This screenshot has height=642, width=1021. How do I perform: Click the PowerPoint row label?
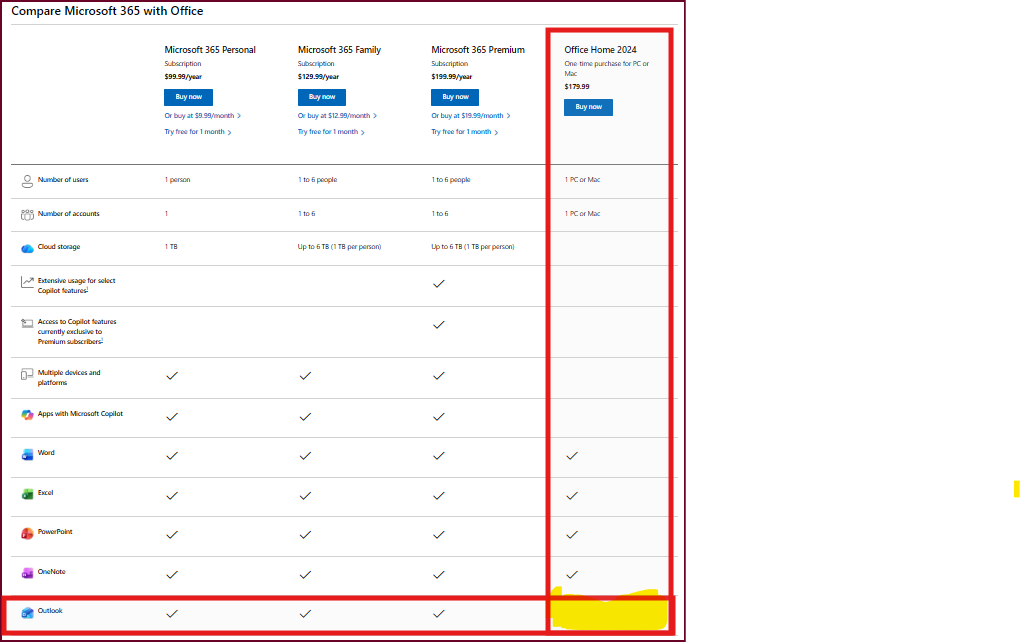pos(55,532)
